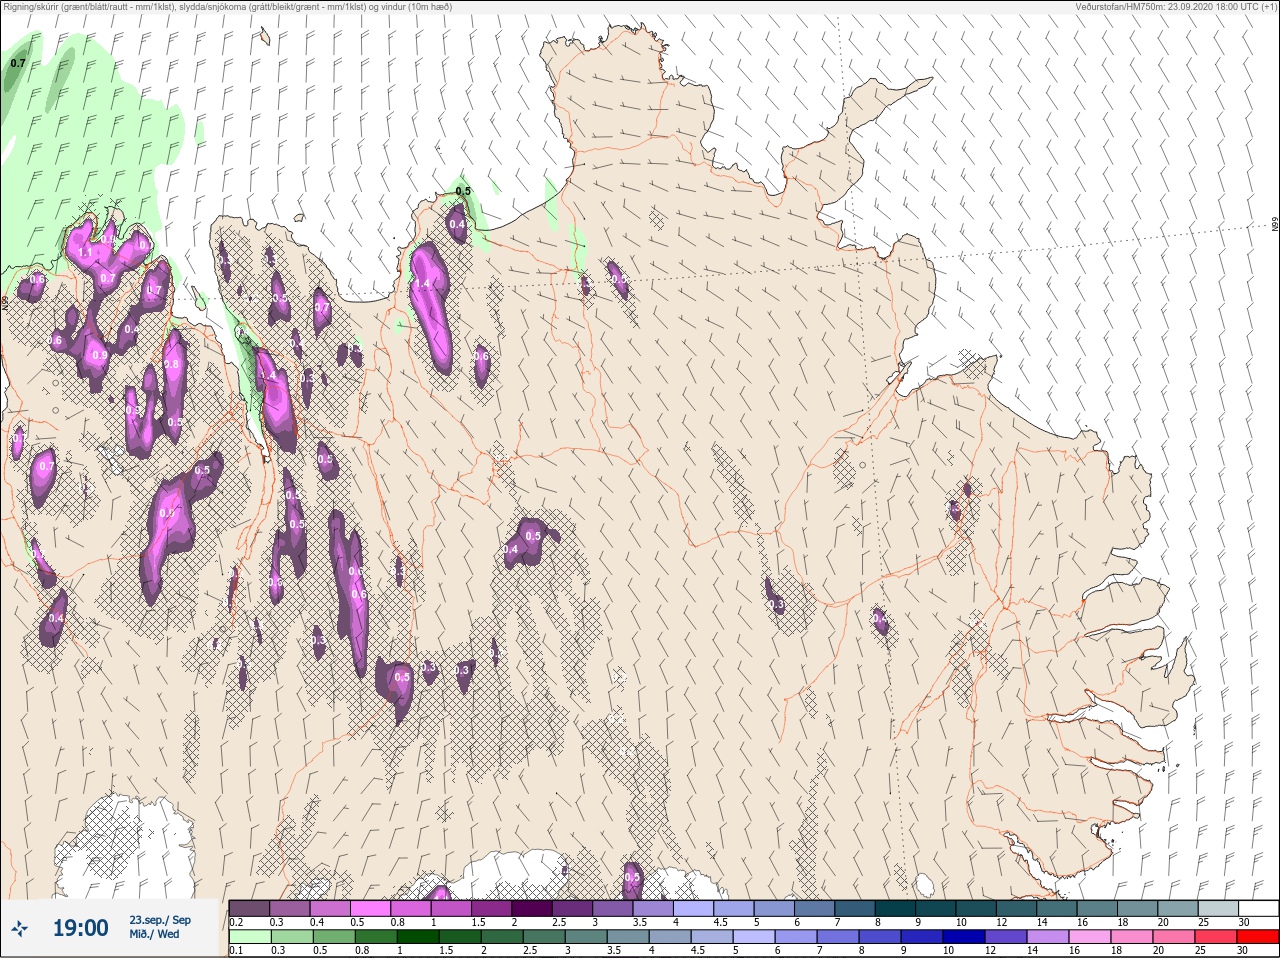The height and width of the screenshot is (958, 1280).
Task: Click the '1.1' precipitation value on the map
Action: 84,254
